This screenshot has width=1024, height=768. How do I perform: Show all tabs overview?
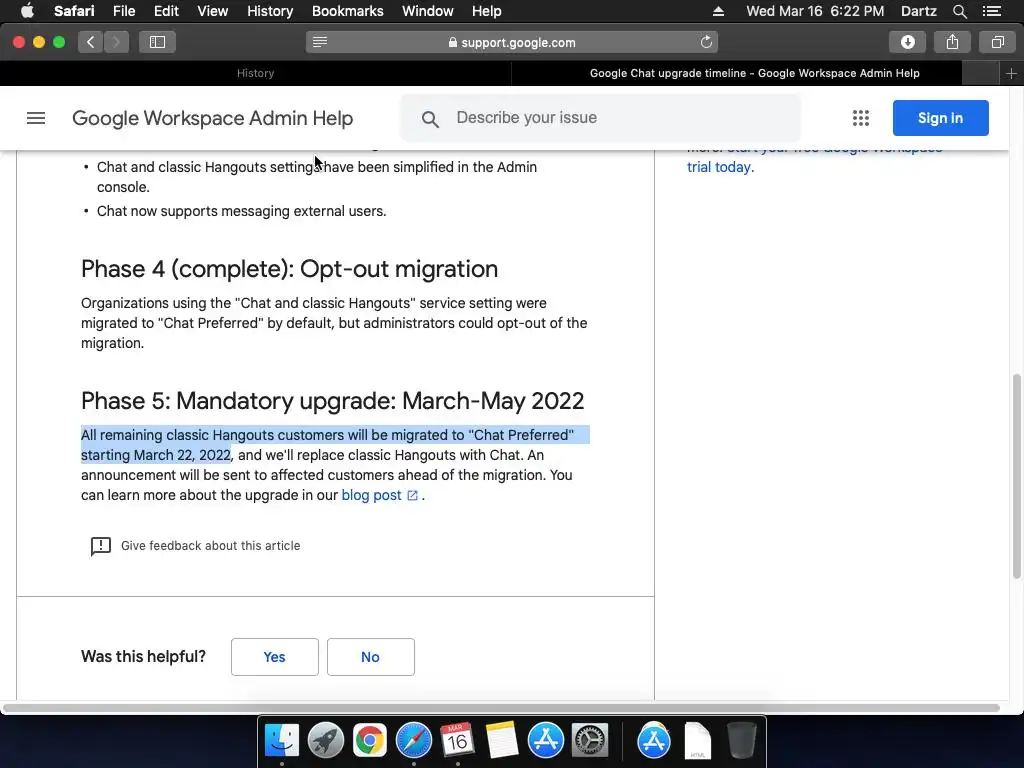point(997,42)
